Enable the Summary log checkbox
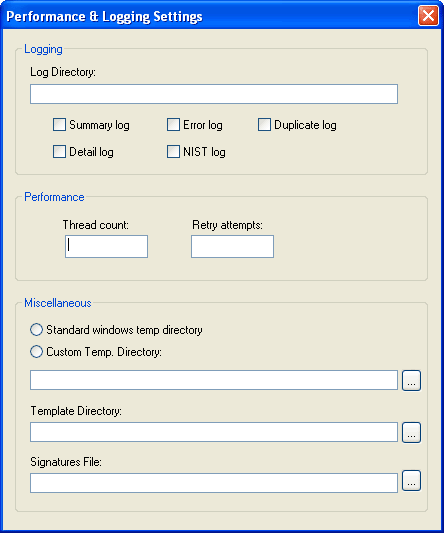This screenshot has height=533, width=444. point(59,124)
